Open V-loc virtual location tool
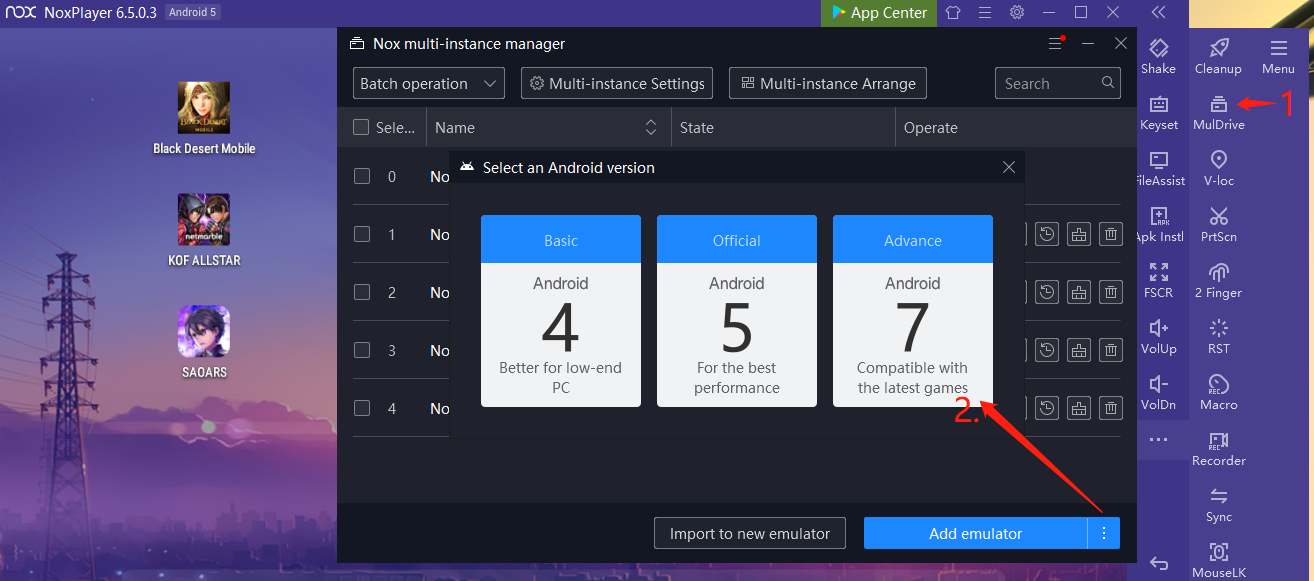Screen dimensions: 1314x581 tap(1218, 168)
